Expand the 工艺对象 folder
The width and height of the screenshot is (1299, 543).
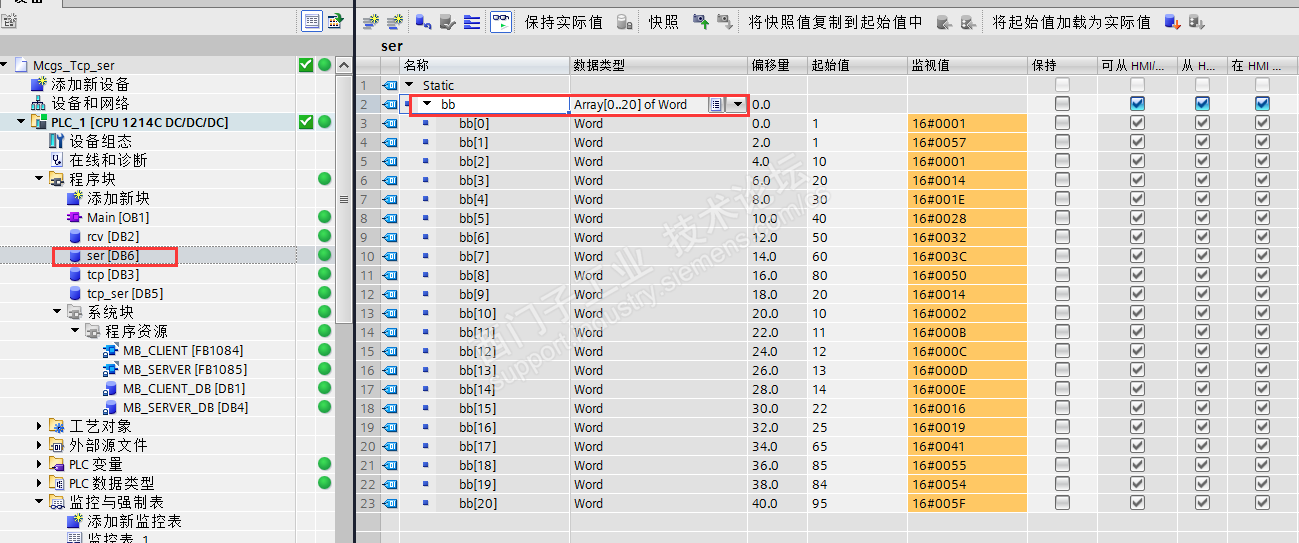tap(39, 426)
